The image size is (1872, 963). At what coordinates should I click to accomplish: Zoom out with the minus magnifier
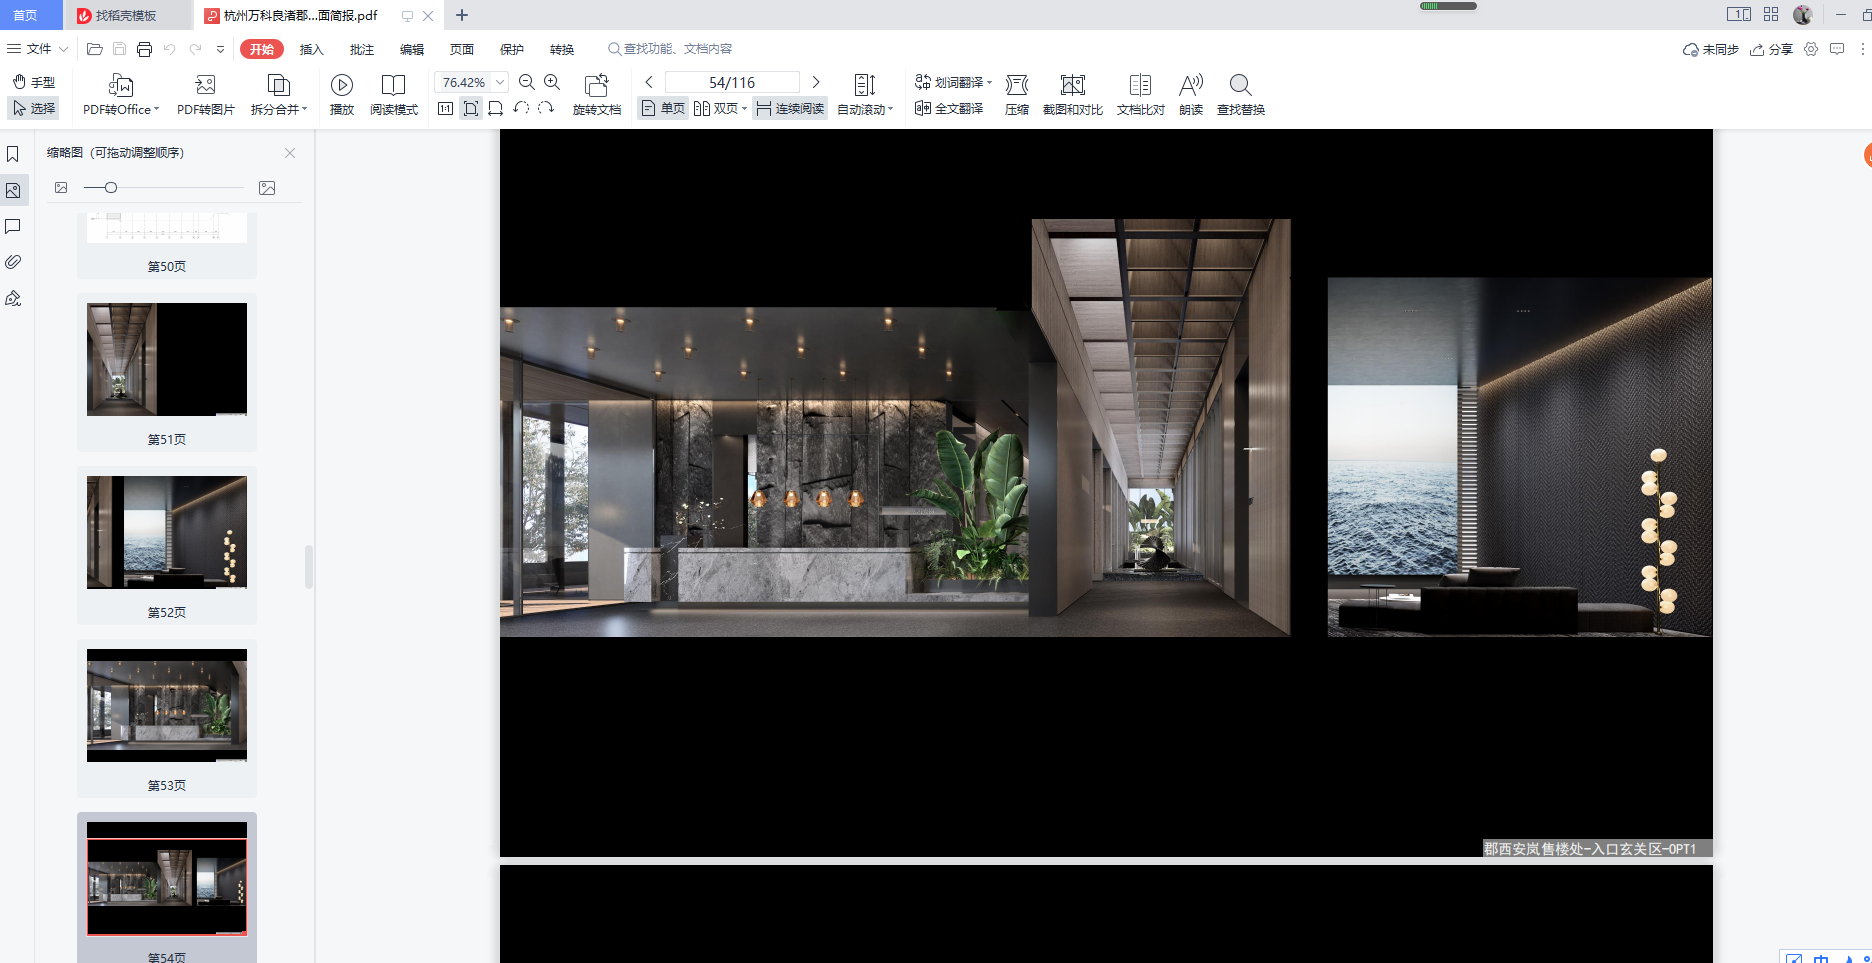click(527, 82)
